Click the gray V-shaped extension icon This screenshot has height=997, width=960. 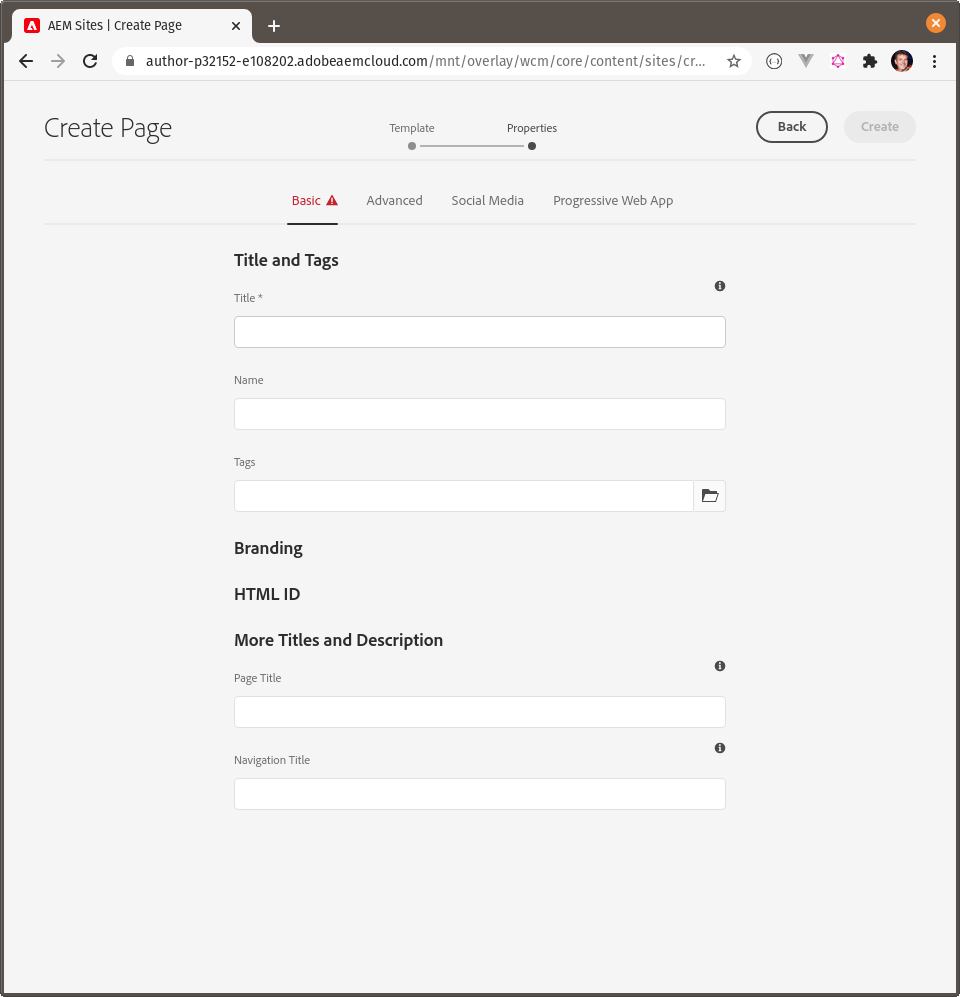click(806, 61)
